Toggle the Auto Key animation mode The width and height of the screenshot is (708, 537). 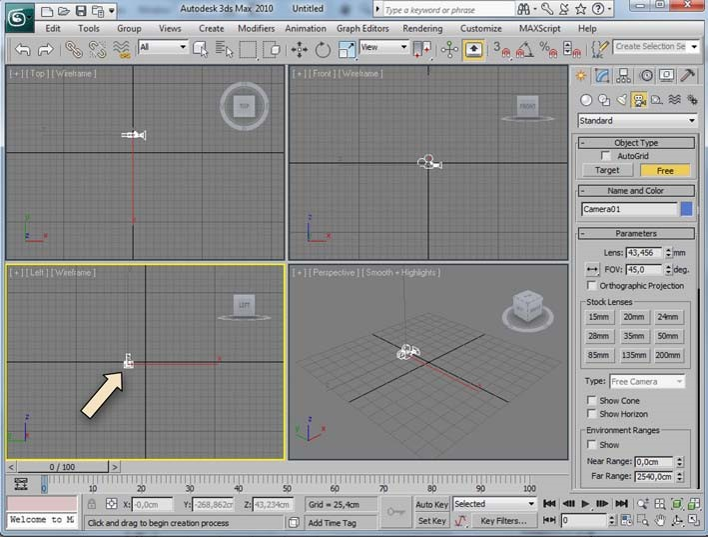tap(432, 504)
